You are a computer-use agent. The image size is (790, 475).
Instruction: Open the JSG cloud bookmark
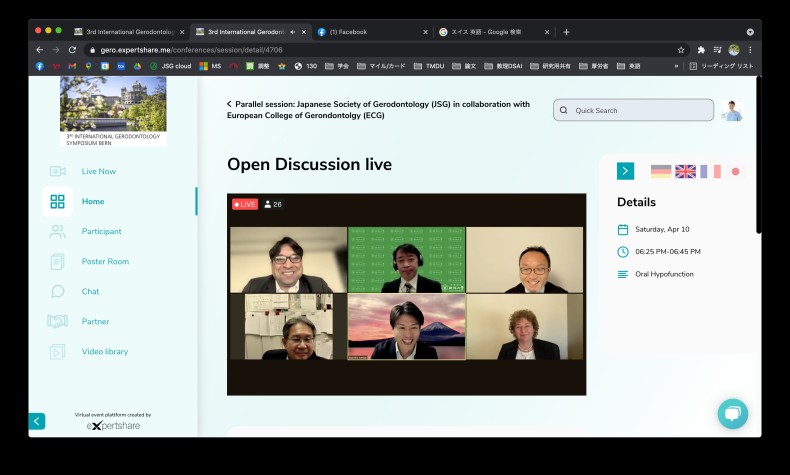coord(170,66)
